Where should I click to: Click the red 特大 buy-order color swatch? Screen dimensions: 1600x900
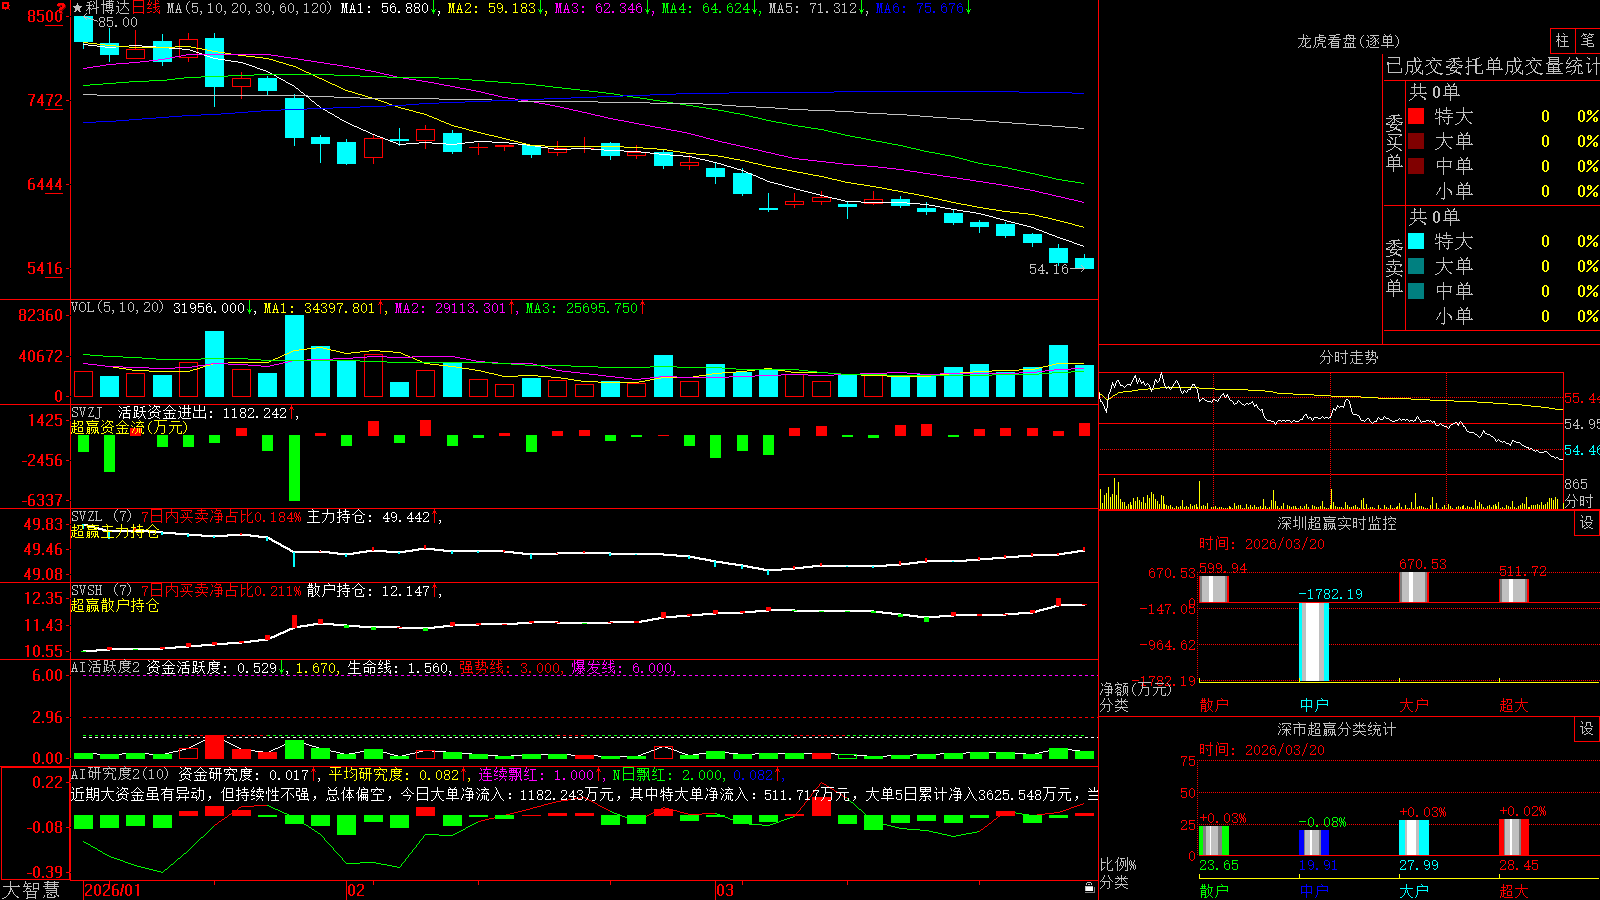pos(1416,116)
